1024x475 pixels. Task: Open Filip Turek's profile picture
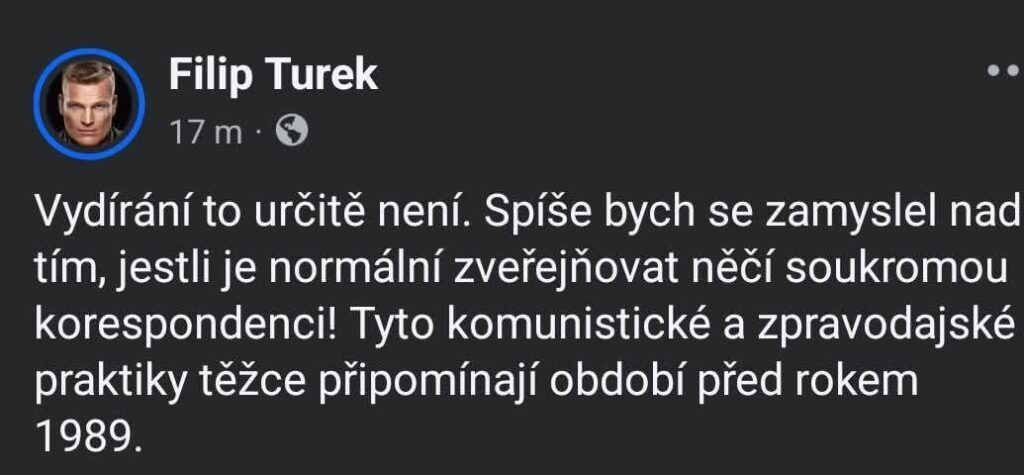pyautogui.click(x=89, y=102)
